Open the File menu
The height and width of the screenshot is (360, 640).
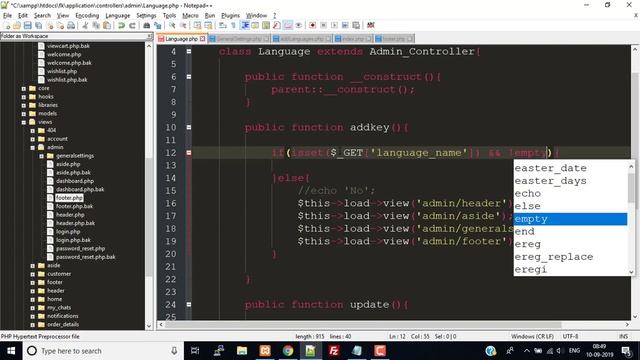pos(7,15)
